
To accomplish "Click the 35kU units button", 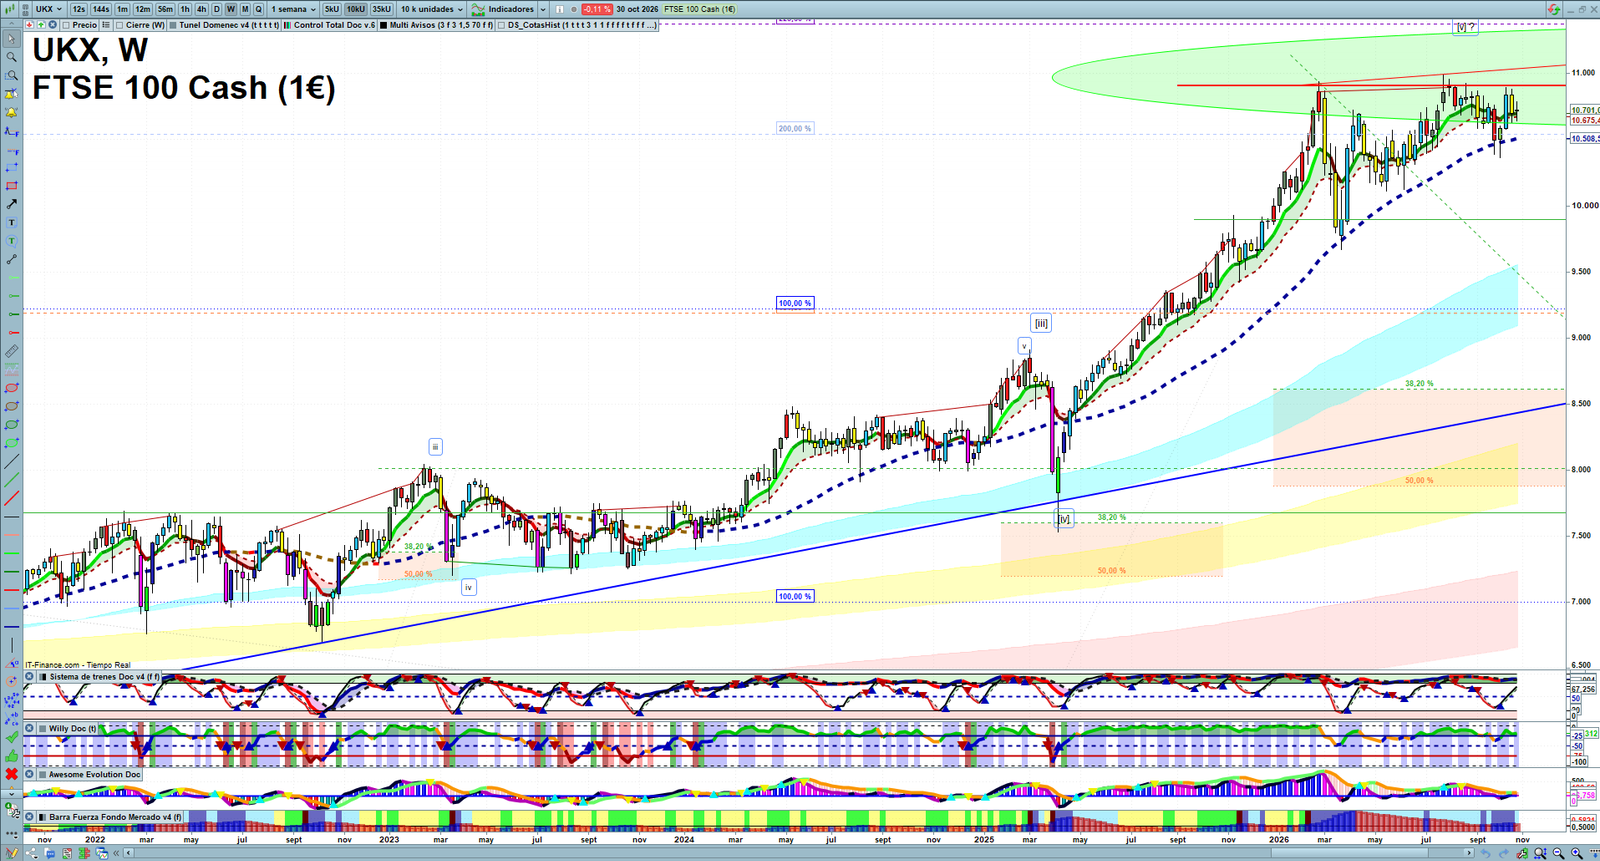I will pos(381,9).
